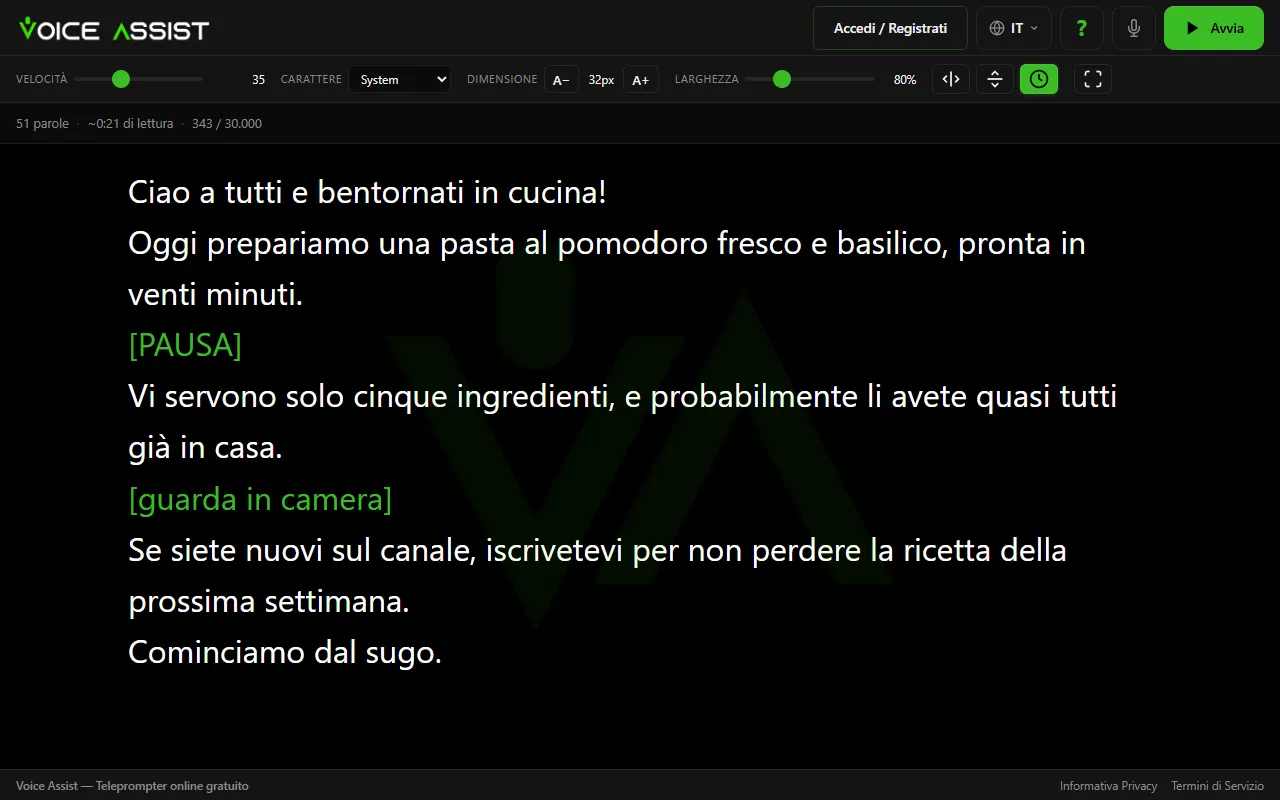1280x800 pixels.
Task: Click the globe language icon
Action: pyautogui.click(x=996, y=28)
